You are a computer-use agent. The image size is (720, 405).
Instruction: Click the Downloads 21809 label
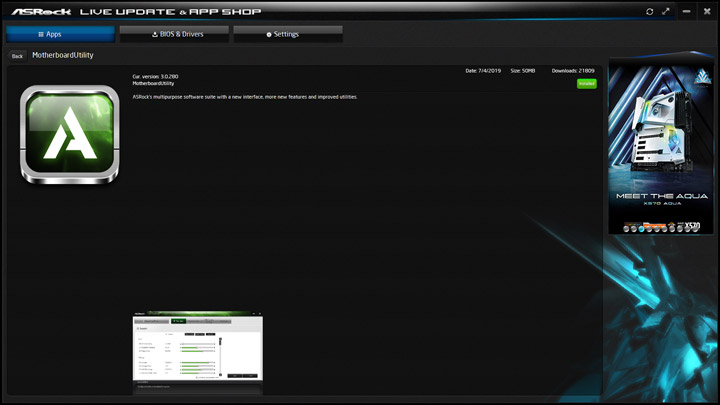click(573, 71)
